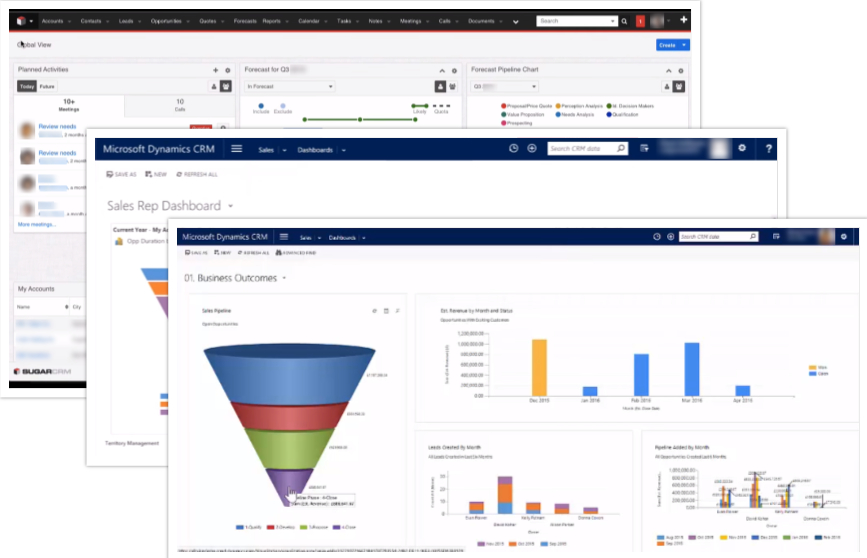Open the 01. Business Outcomes dashboard dropdown
867x558 pixels.
(x=284, y=278)
